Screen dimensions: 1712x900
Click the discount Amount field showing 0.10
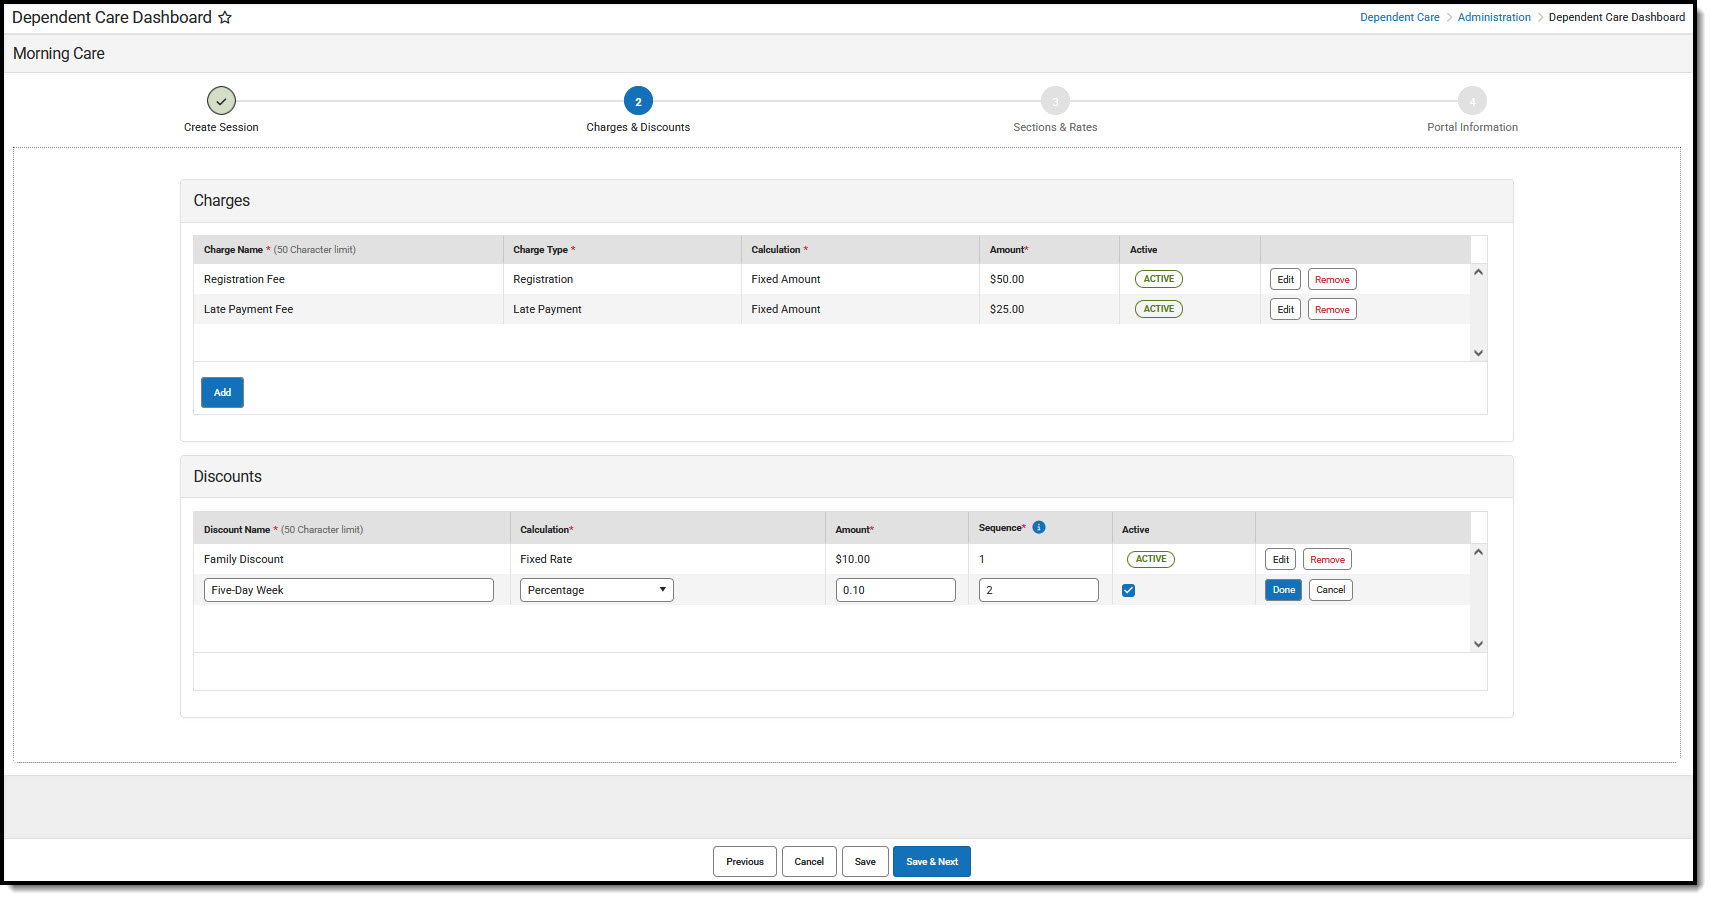pyautogui.click(x=896, y=590)
